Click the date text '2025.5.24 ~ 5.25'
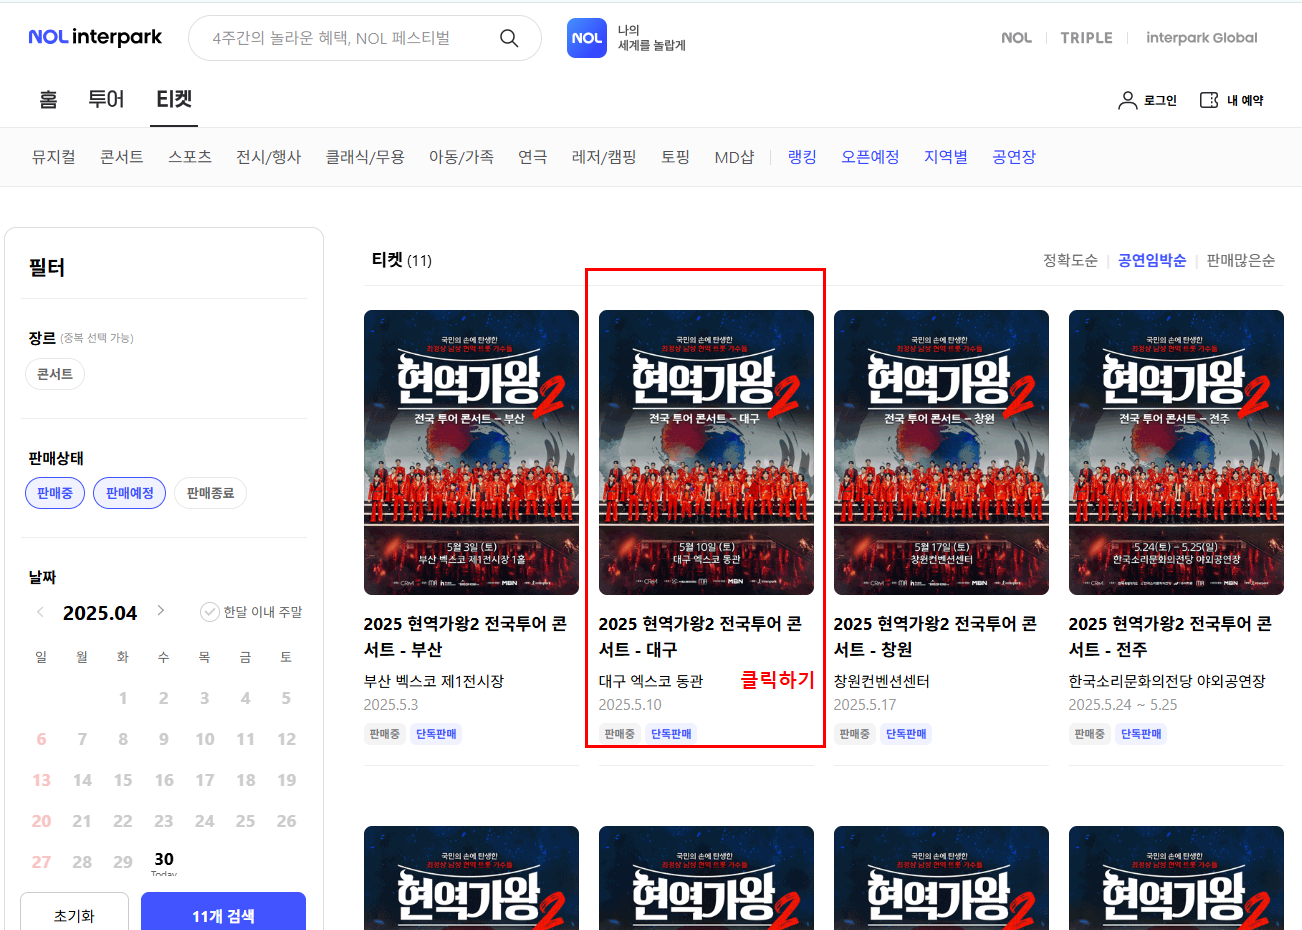Viewport: 1302px width, 930px height. (1123, 705)
